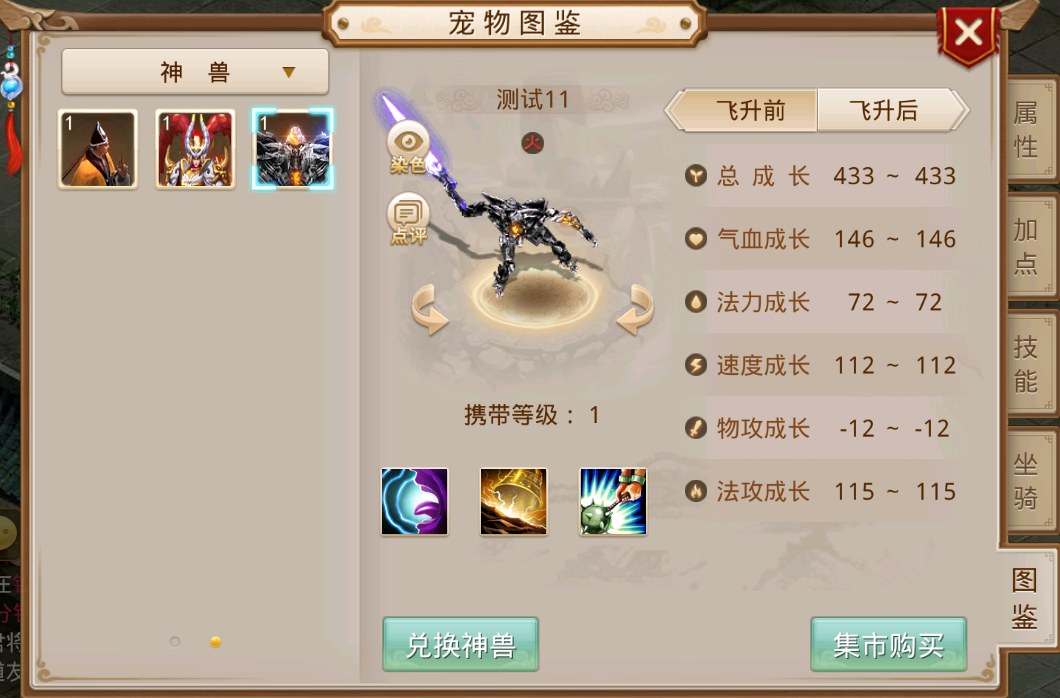Select the spiked mace skill icon

pyautogui.click(x=613, y=501)
